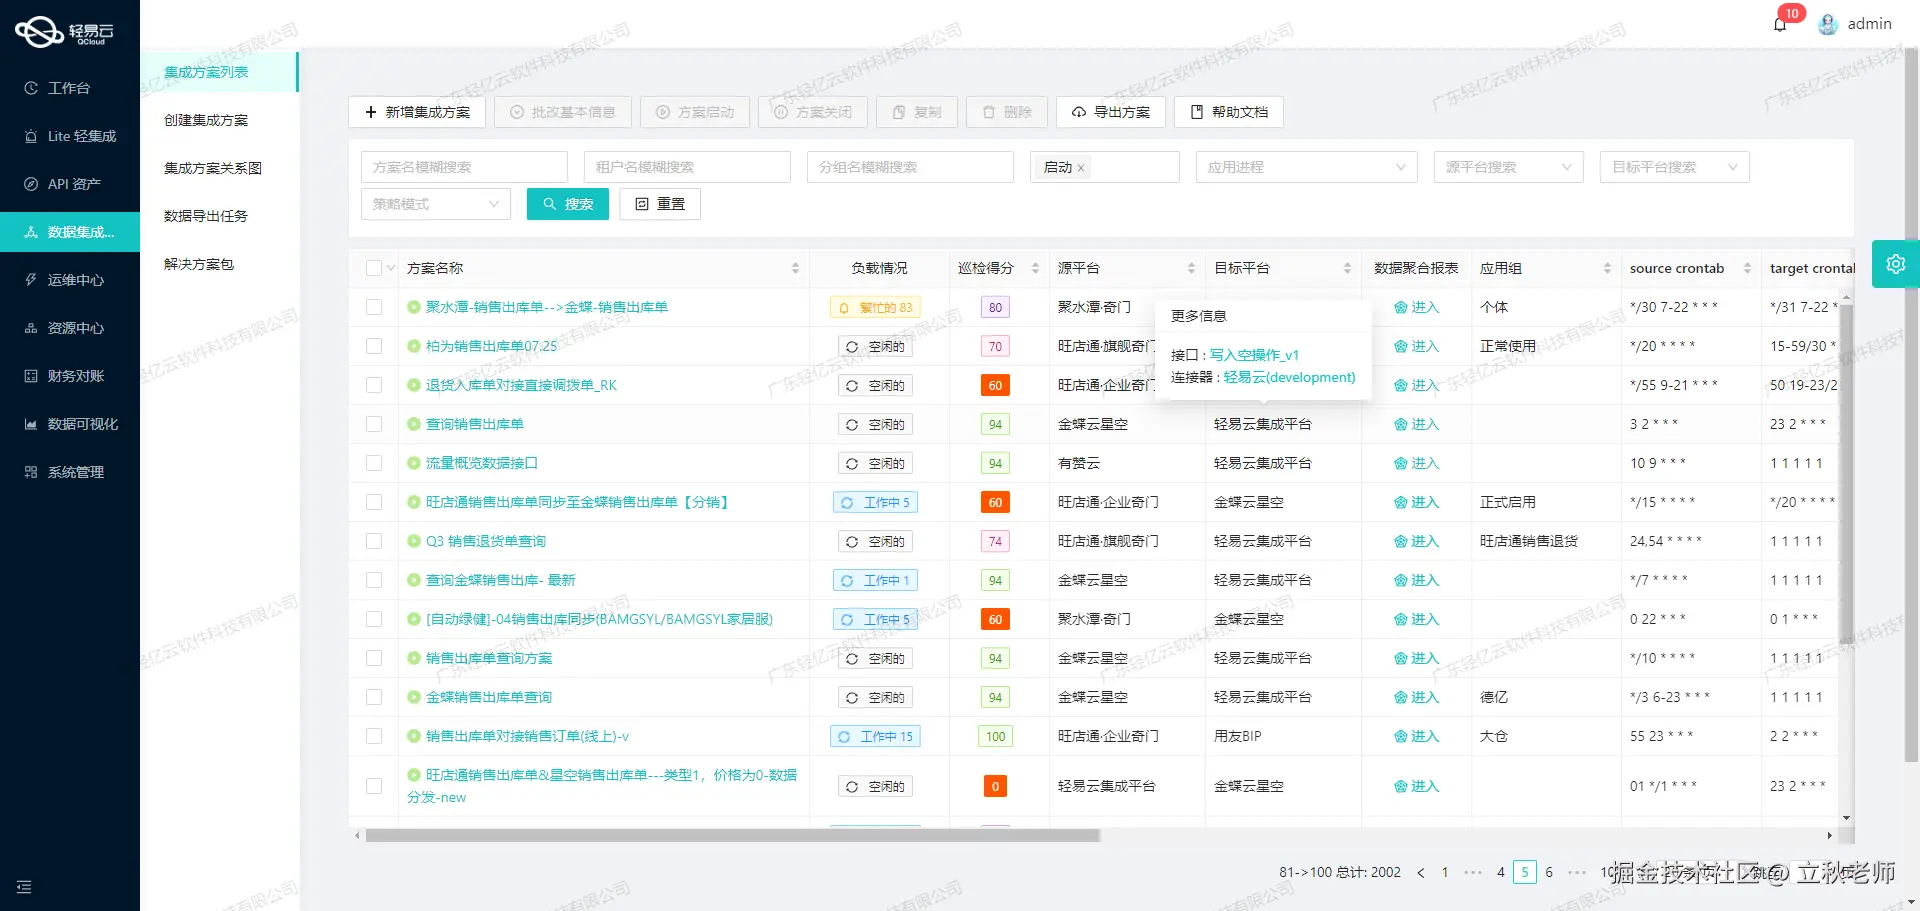Click the 巡检得分 100 score badge
This screenshot has width=1920, height=911.
point(994,736)
